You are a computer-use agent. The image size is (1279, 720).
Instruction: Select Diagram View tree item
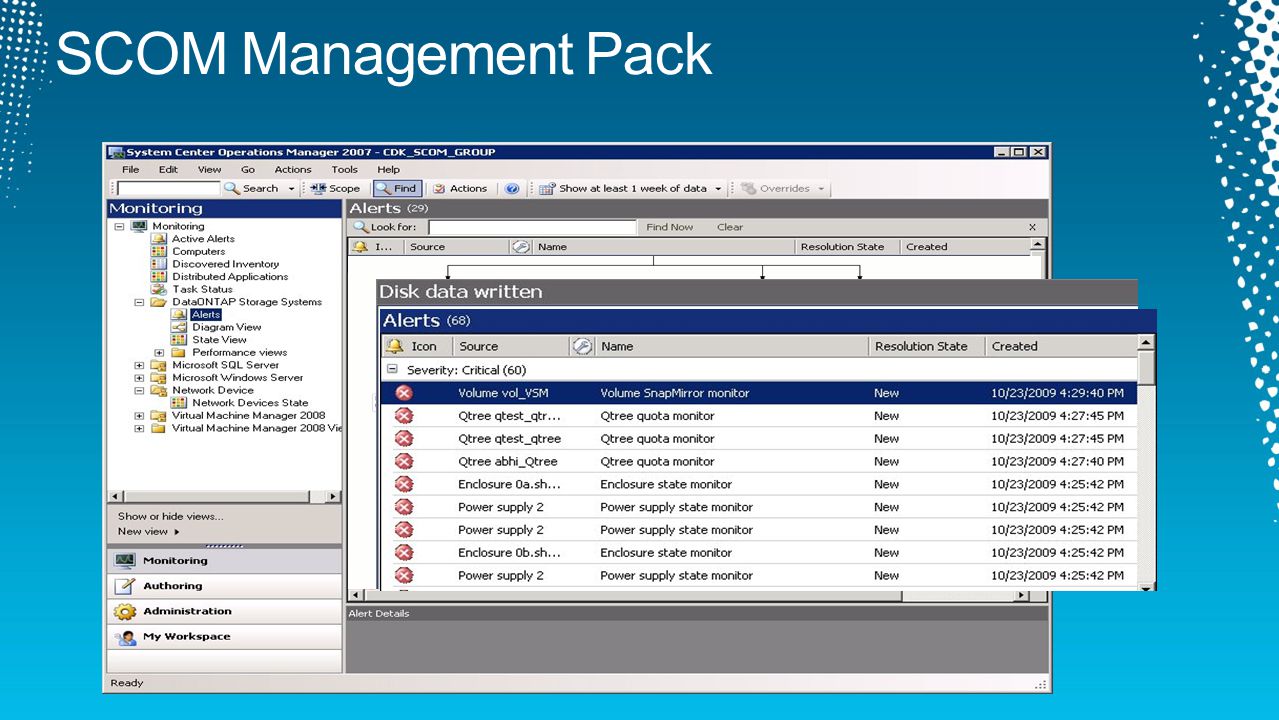tap(227, 327)
